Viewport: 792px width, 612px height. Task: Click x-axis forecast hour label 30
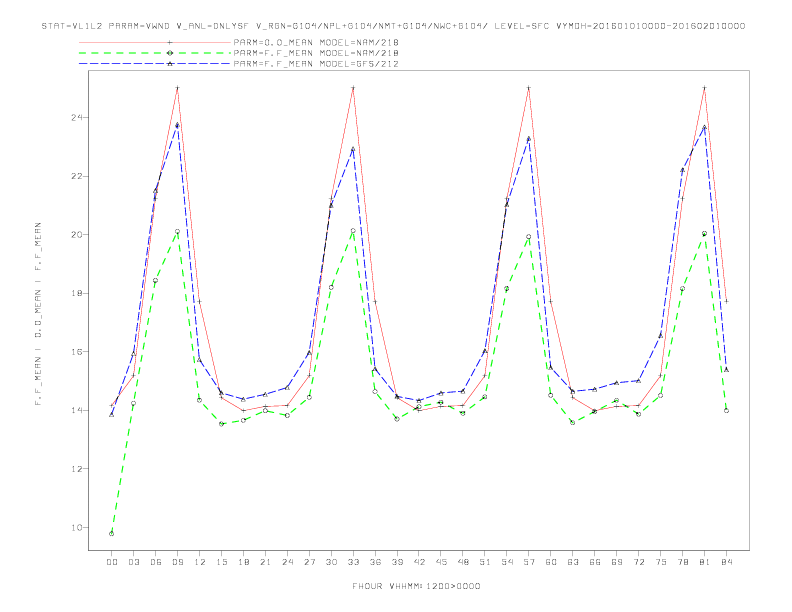(x=331, y=562)
